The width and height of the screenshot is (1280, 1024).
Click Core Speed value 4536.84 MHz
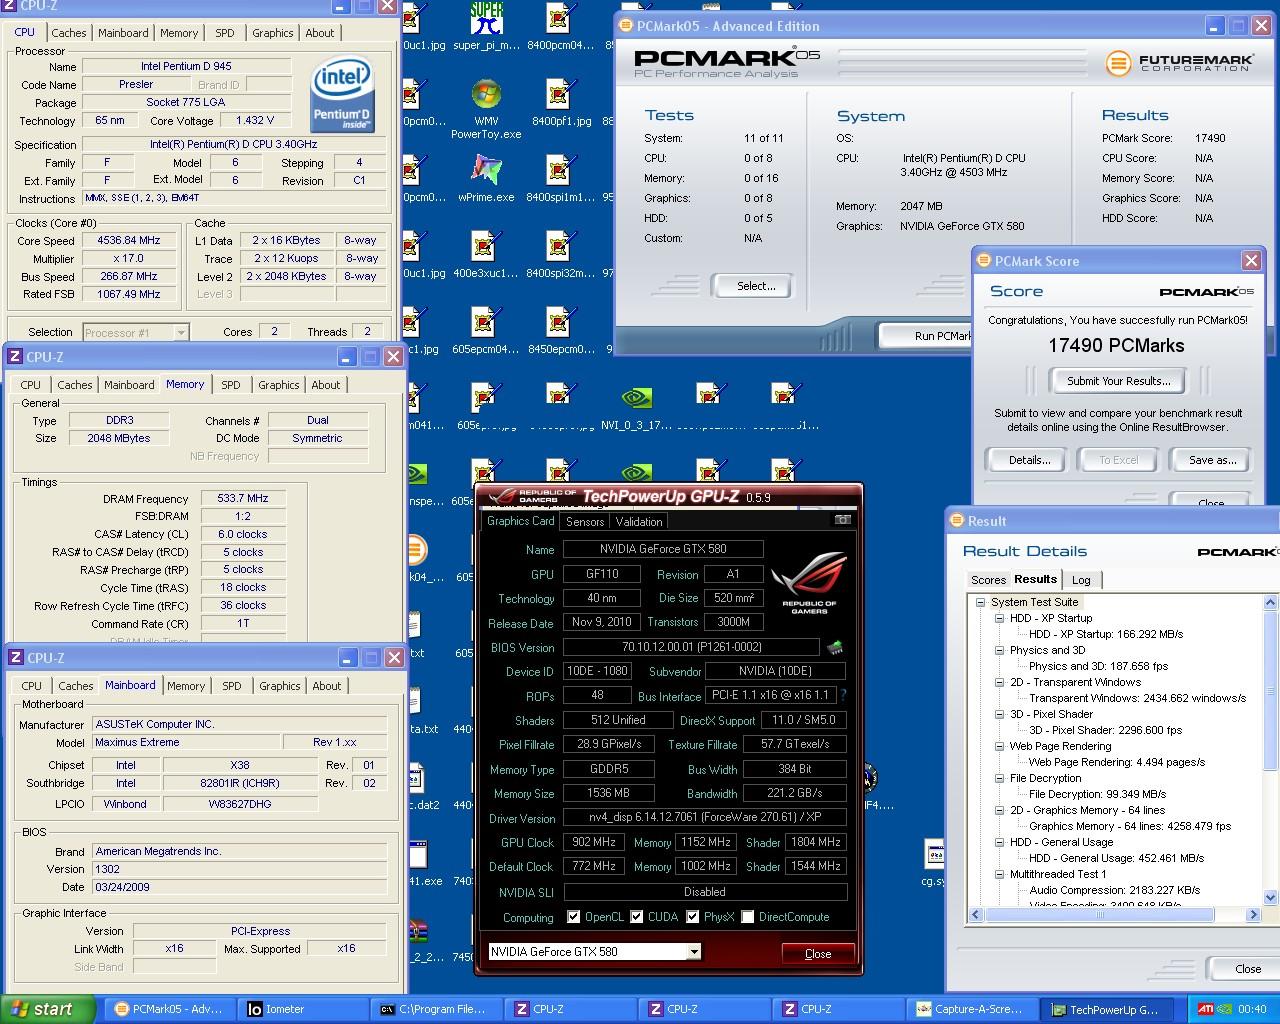coord(128,241)
